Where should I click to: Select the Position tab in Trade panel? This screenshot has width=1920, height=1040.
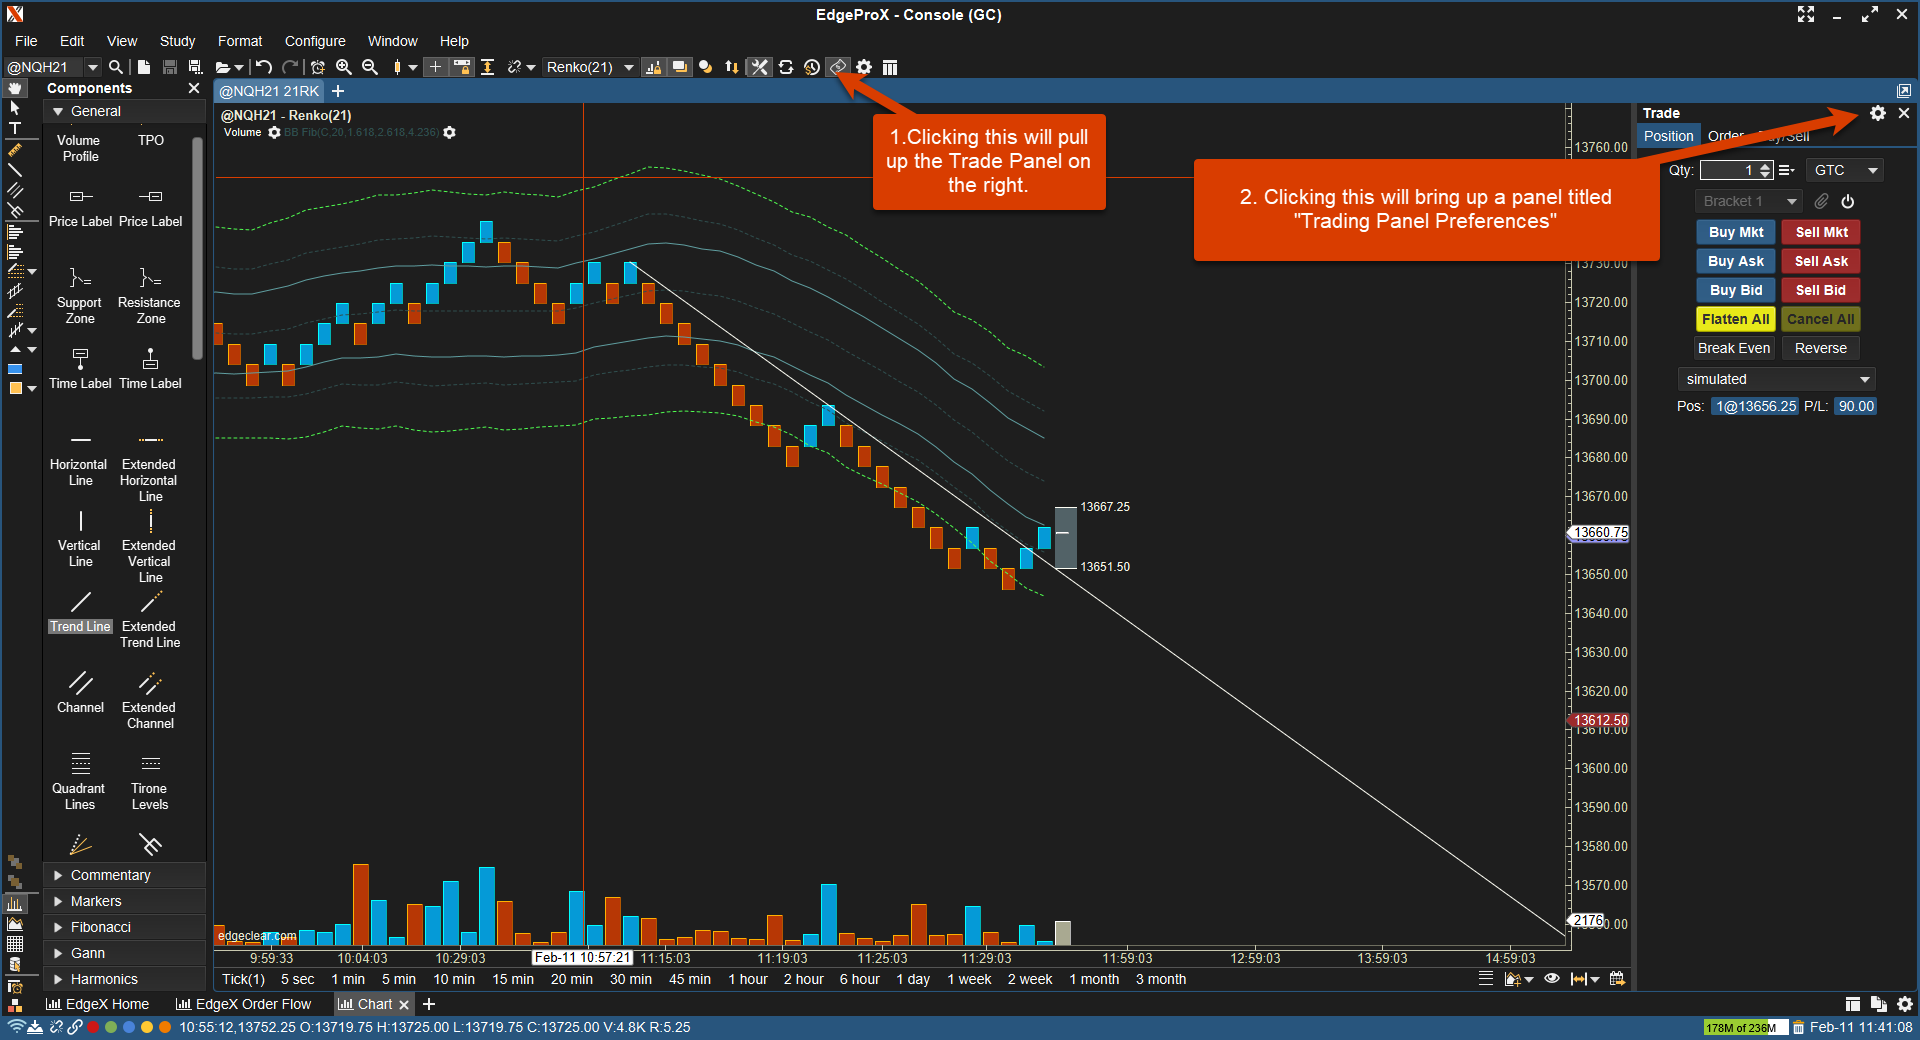(x=1669, y=136)
